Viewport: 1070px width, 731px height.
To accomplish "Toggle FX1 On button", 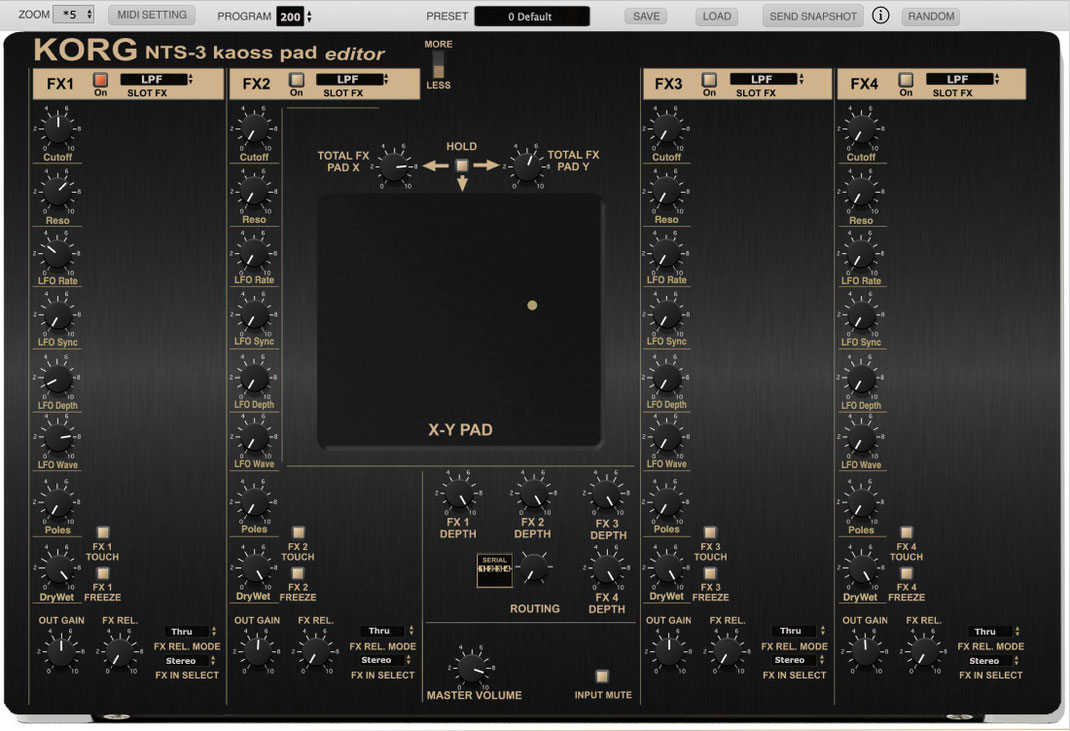I will click(x=100, y=80).
